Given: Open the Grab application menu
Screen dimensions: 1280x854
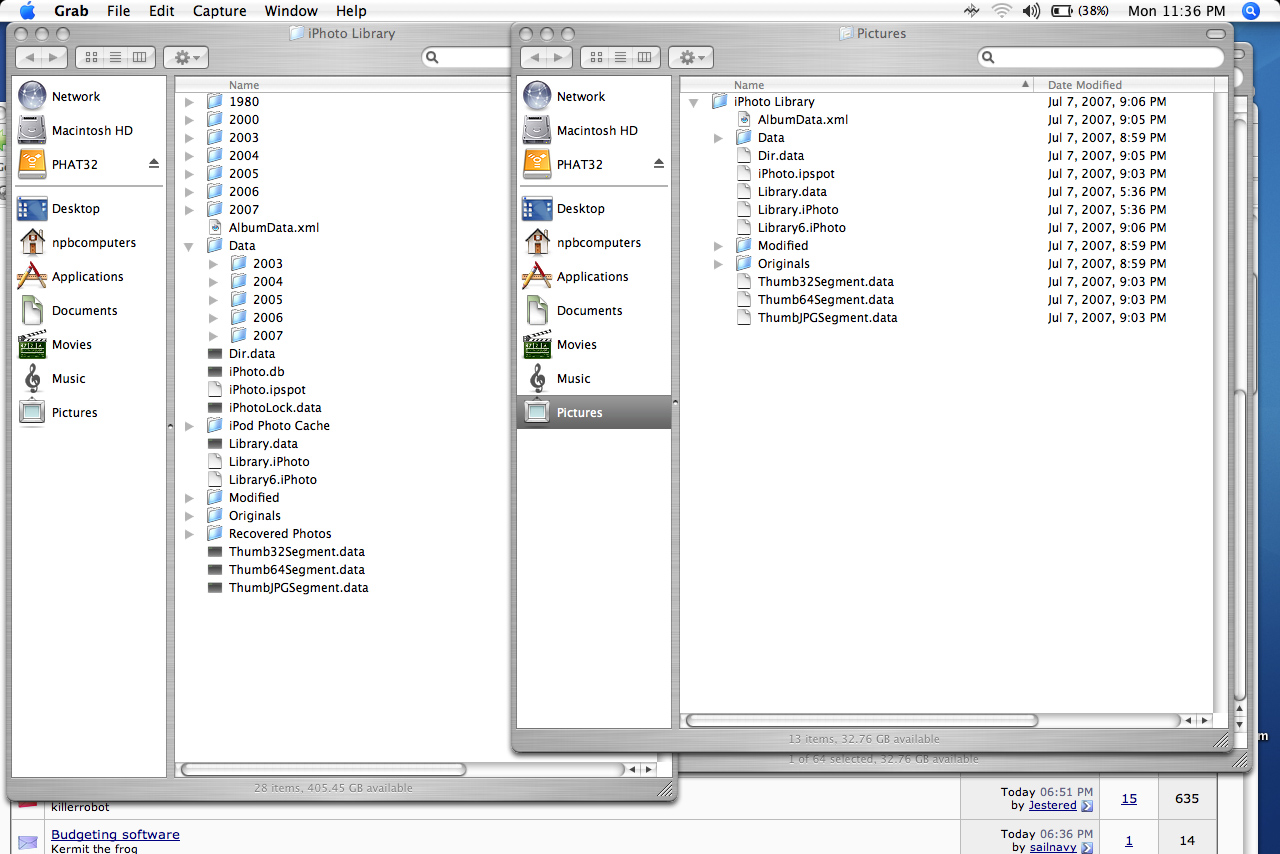Looking at the screenshot, I should click(71, 11).
